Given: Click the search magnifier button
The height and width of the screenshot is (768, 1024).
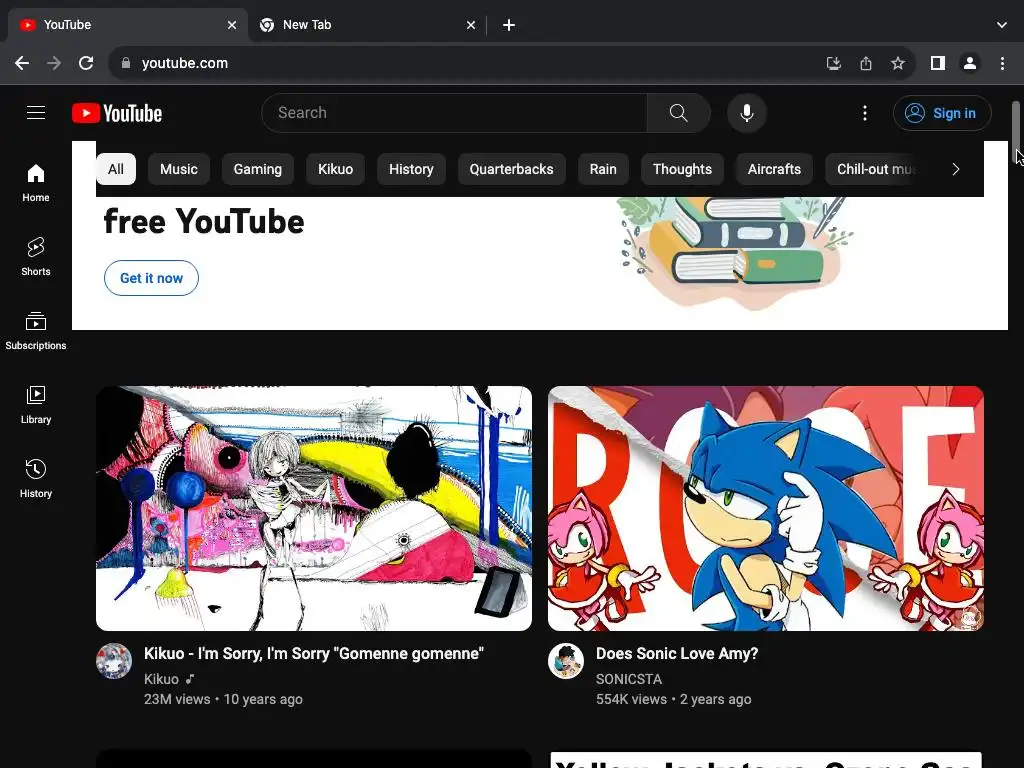Looking at the screenshot, I should coord(679,113).
